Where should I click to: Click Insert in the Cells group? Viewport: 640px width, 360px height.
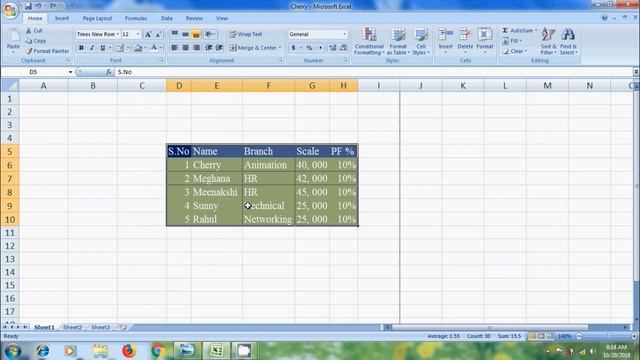click(445, 40)
